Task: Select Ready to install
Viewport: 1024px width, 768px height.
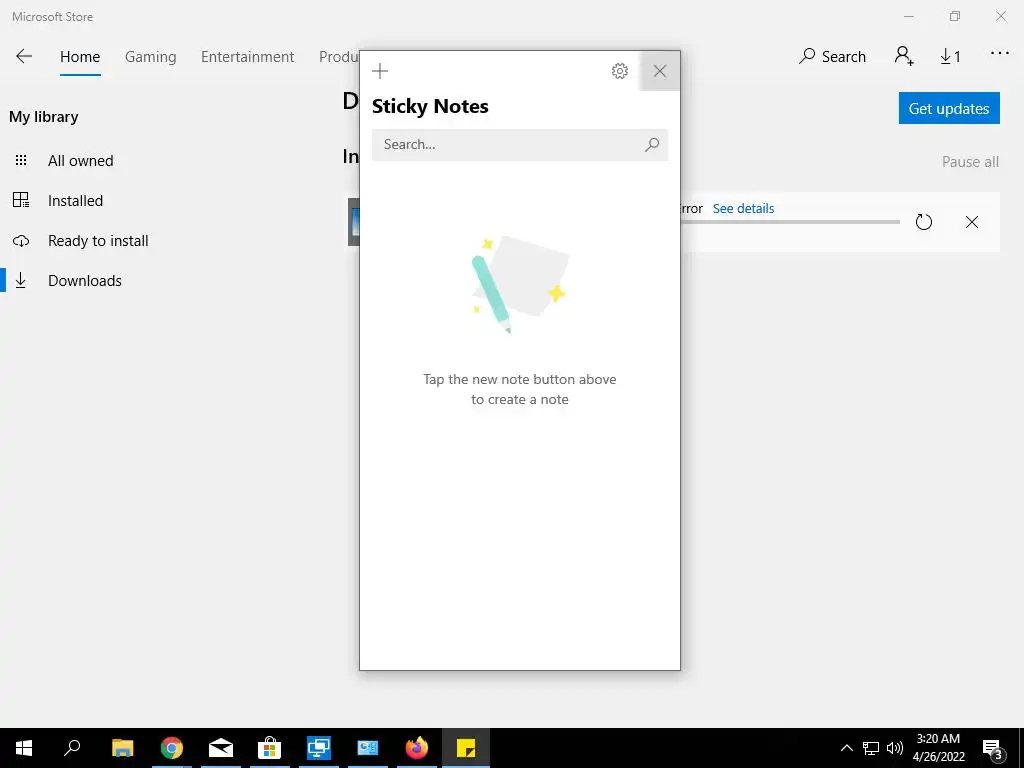Action: 98,241
